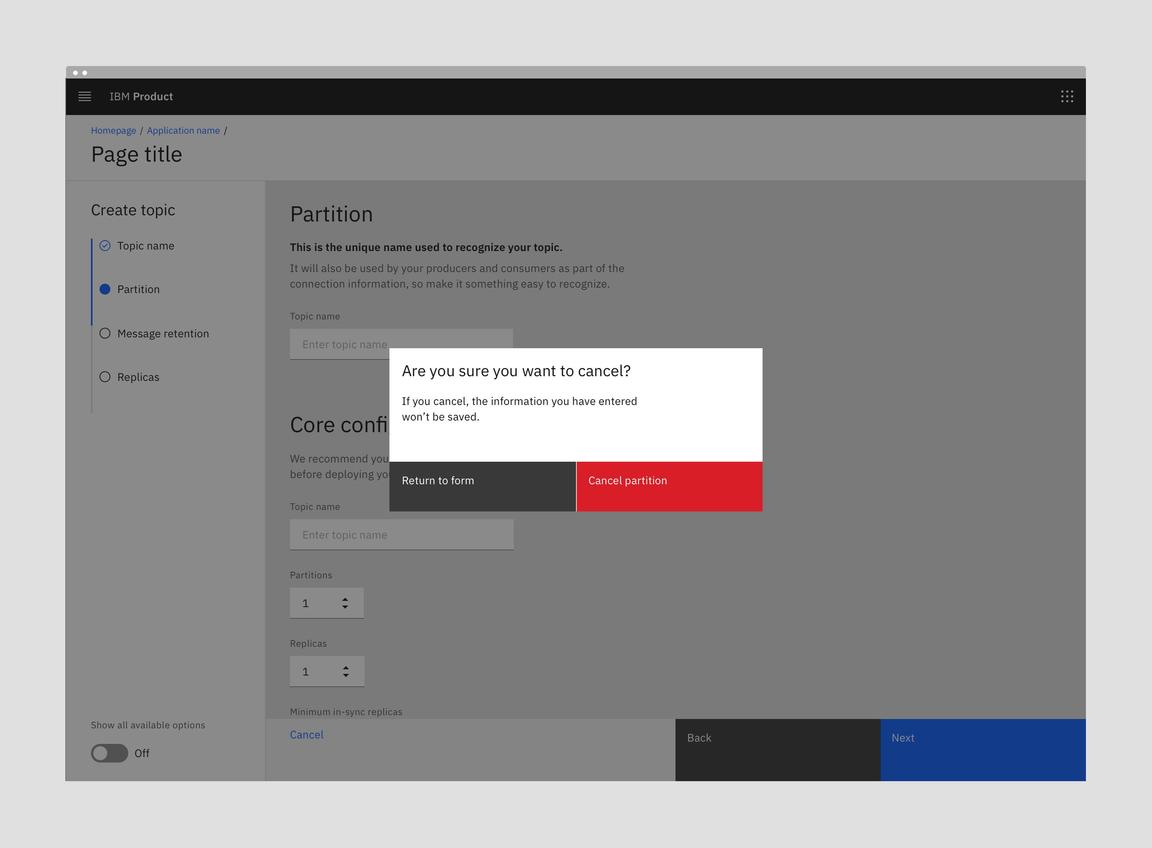Viewport: 1152px width, 848px height.
Task: Select the Message retention step circle
Action: [x=105, y=333]
